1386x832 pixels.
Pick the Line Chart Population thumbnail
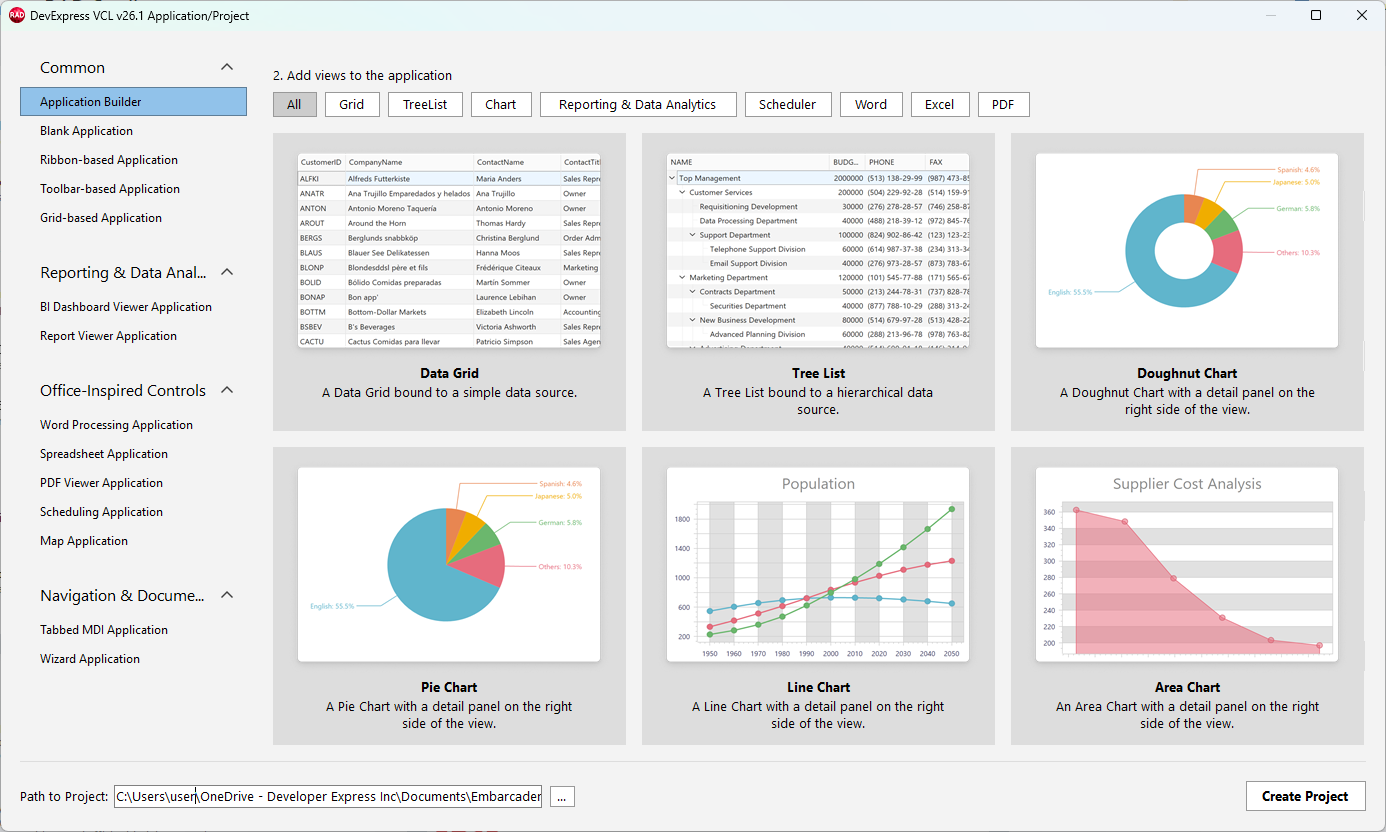pos(818,564)
